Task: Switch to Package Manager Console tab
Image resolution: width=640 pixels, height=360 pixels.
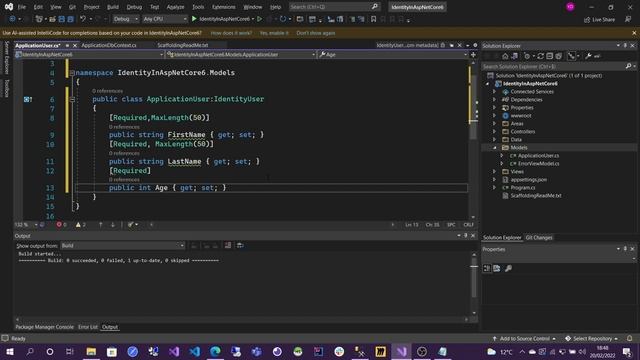Action: click(x=44, y=327)
